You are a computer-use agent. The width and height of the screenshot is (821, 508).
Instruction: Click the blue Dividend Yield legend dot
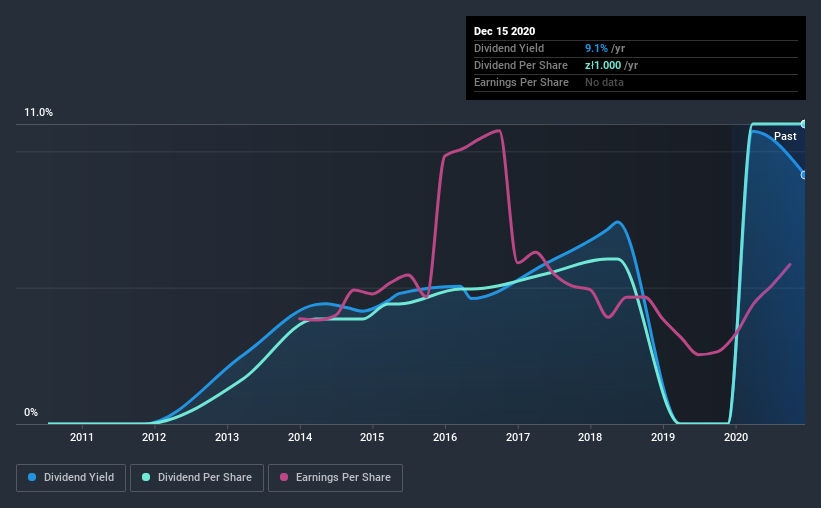coord(32,477)
